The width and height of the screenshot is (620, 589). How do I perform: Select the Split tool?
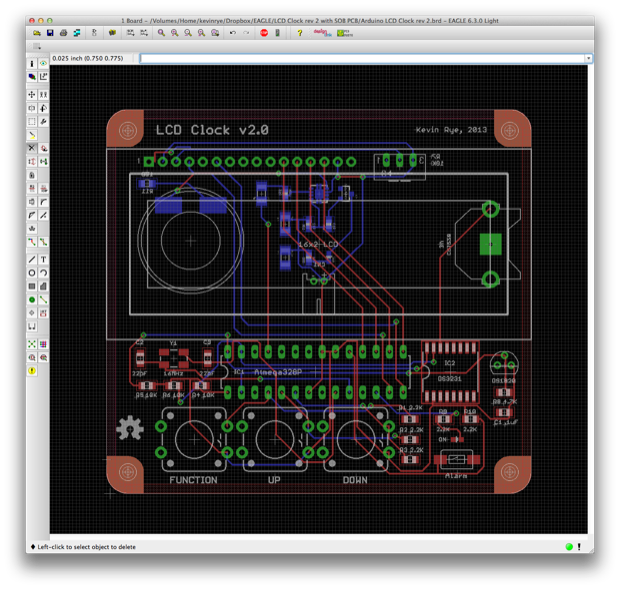coord(32,215)
